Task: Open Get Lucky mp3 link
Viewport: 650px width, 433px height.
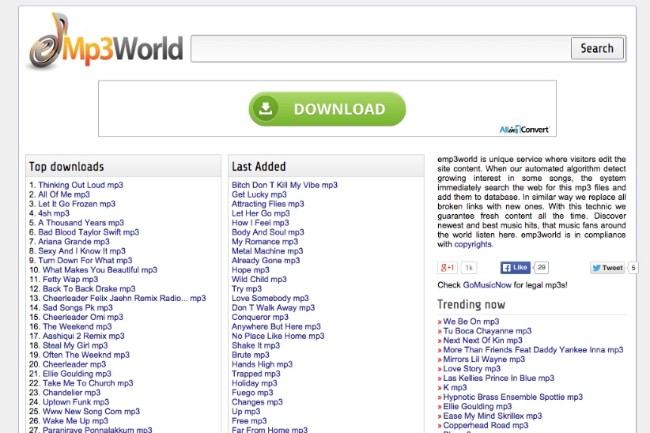Action: (259, 194)
